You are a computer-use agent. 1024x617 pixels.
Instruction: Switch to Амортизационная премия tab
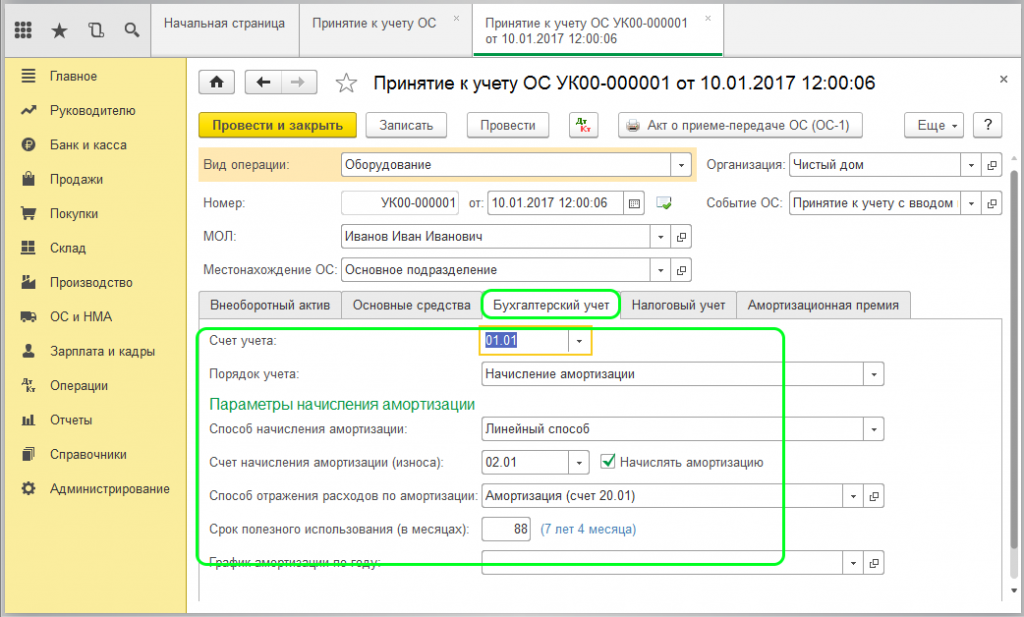[823, 305]
